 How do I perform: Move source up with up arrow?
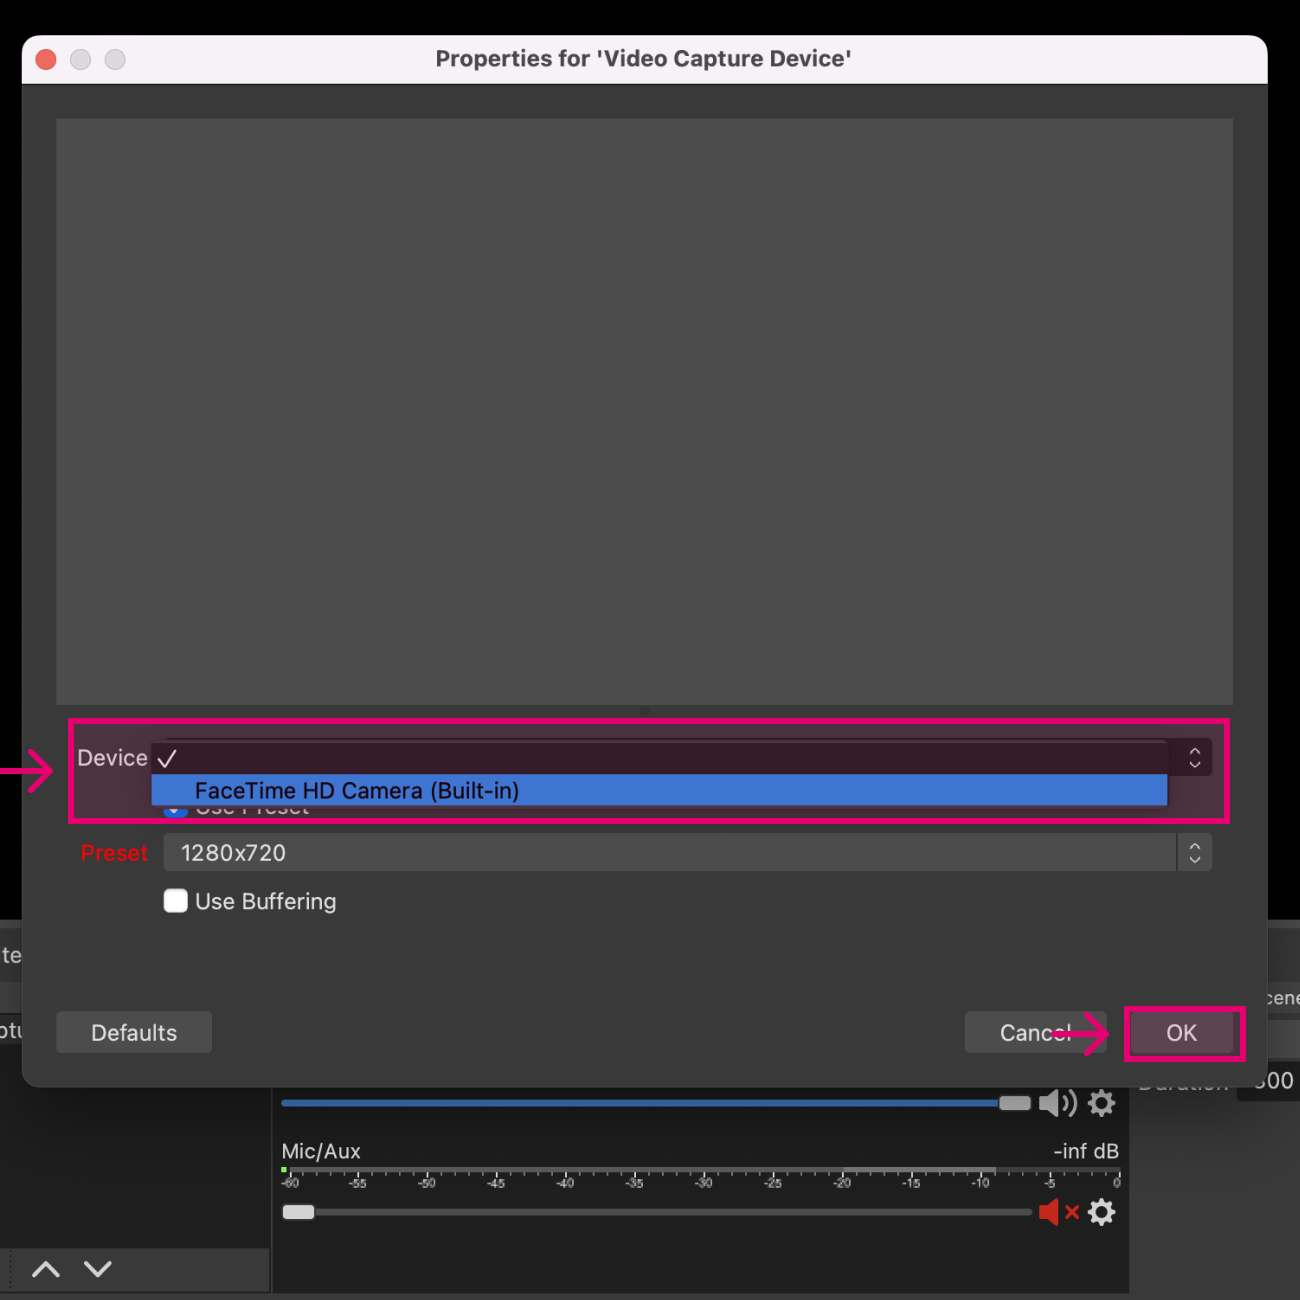[46, 1269]
